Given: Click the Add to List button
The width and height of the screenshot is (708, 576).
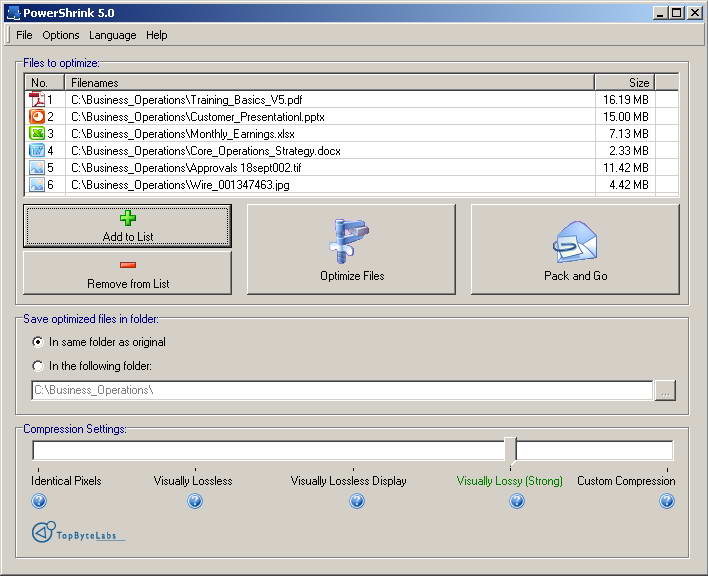Looking at the screenshot, I should click(127, 226).
